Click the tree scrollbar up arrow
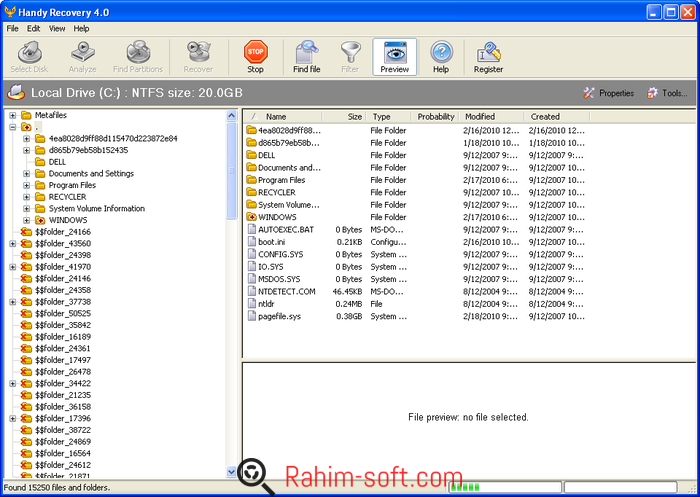 [231, 116]
